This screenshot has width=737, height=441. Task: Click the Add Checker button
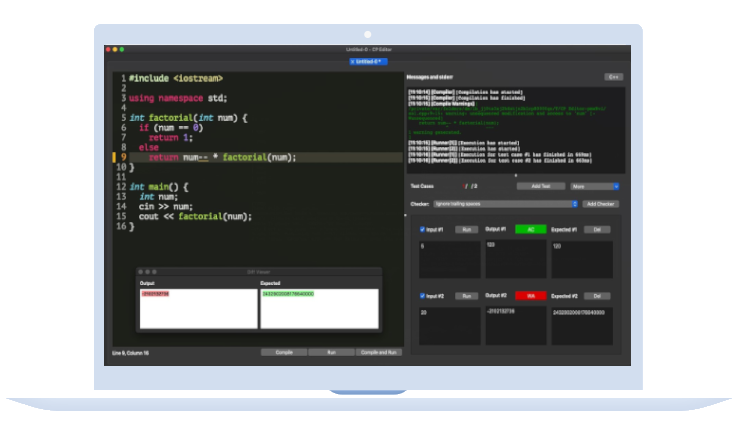pyautogui.click(x=601, y=204)
